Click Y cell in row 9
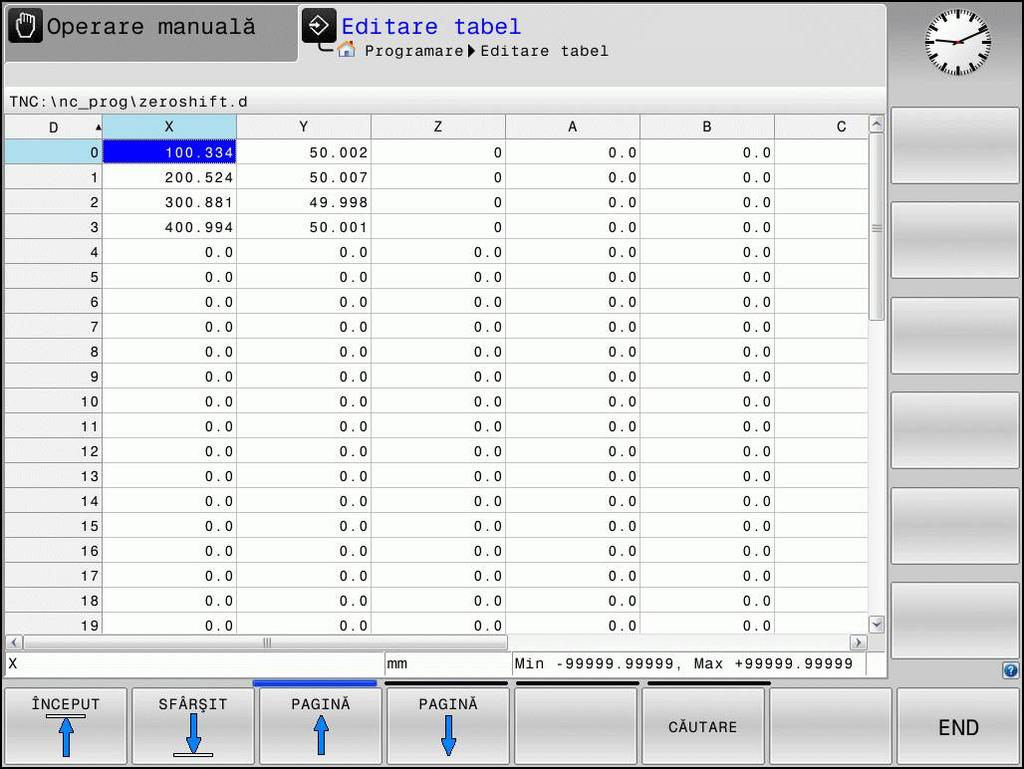Viewport: 1024px width, 769px height. point(304,376)
